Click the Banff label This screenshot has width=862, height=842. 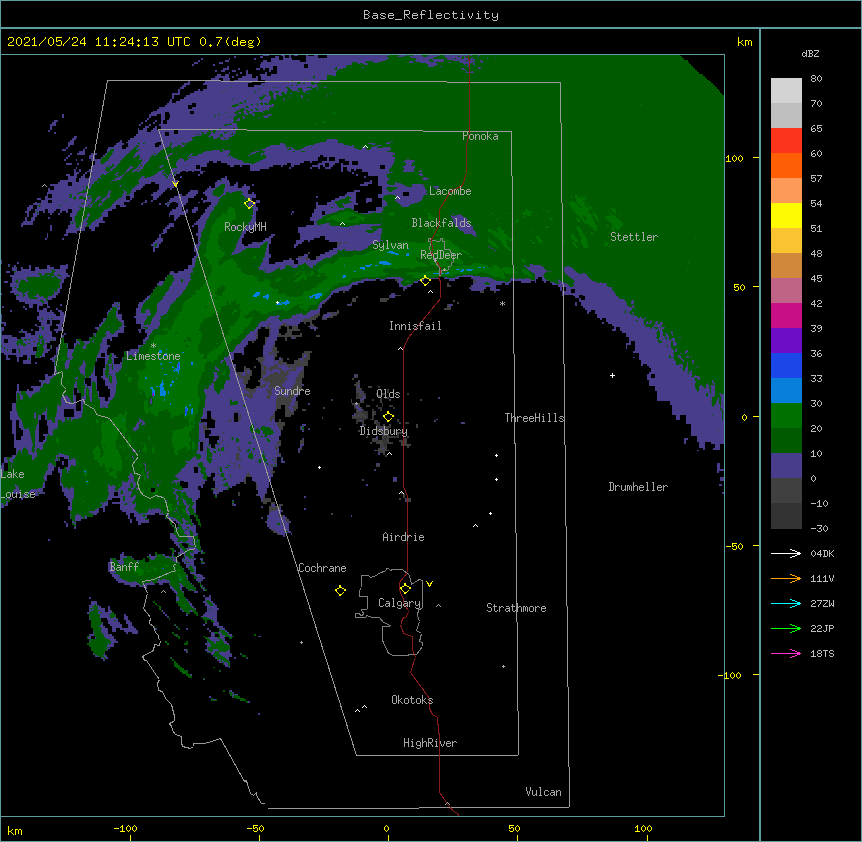point(124,567)
